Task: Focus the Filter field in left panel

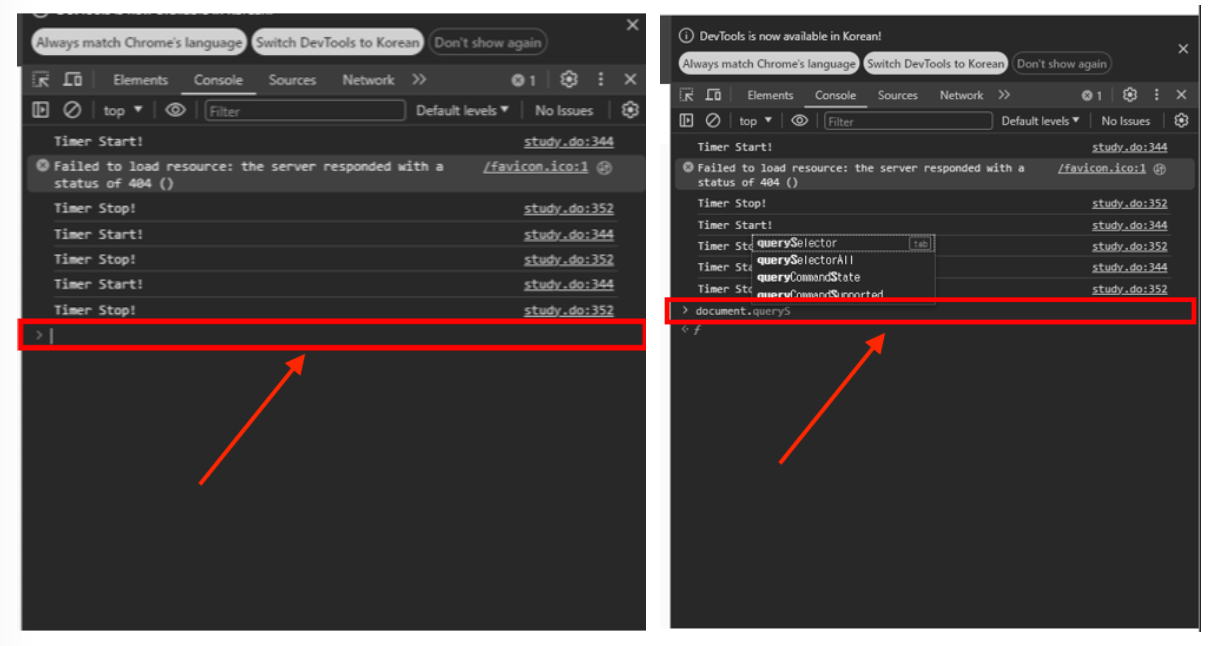Action: click(x=305, y=110)
